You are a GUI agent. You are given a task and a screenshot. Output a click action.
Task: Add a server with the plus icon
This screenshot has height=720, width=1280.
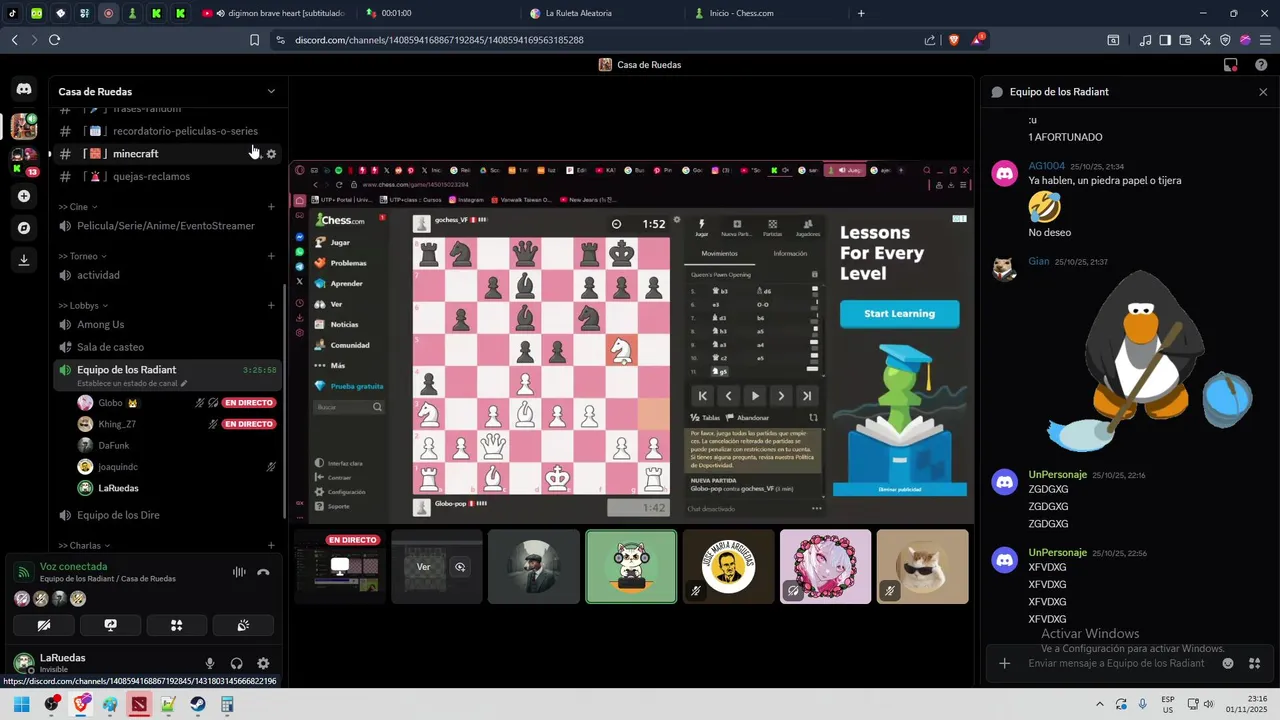coord(24,196)
